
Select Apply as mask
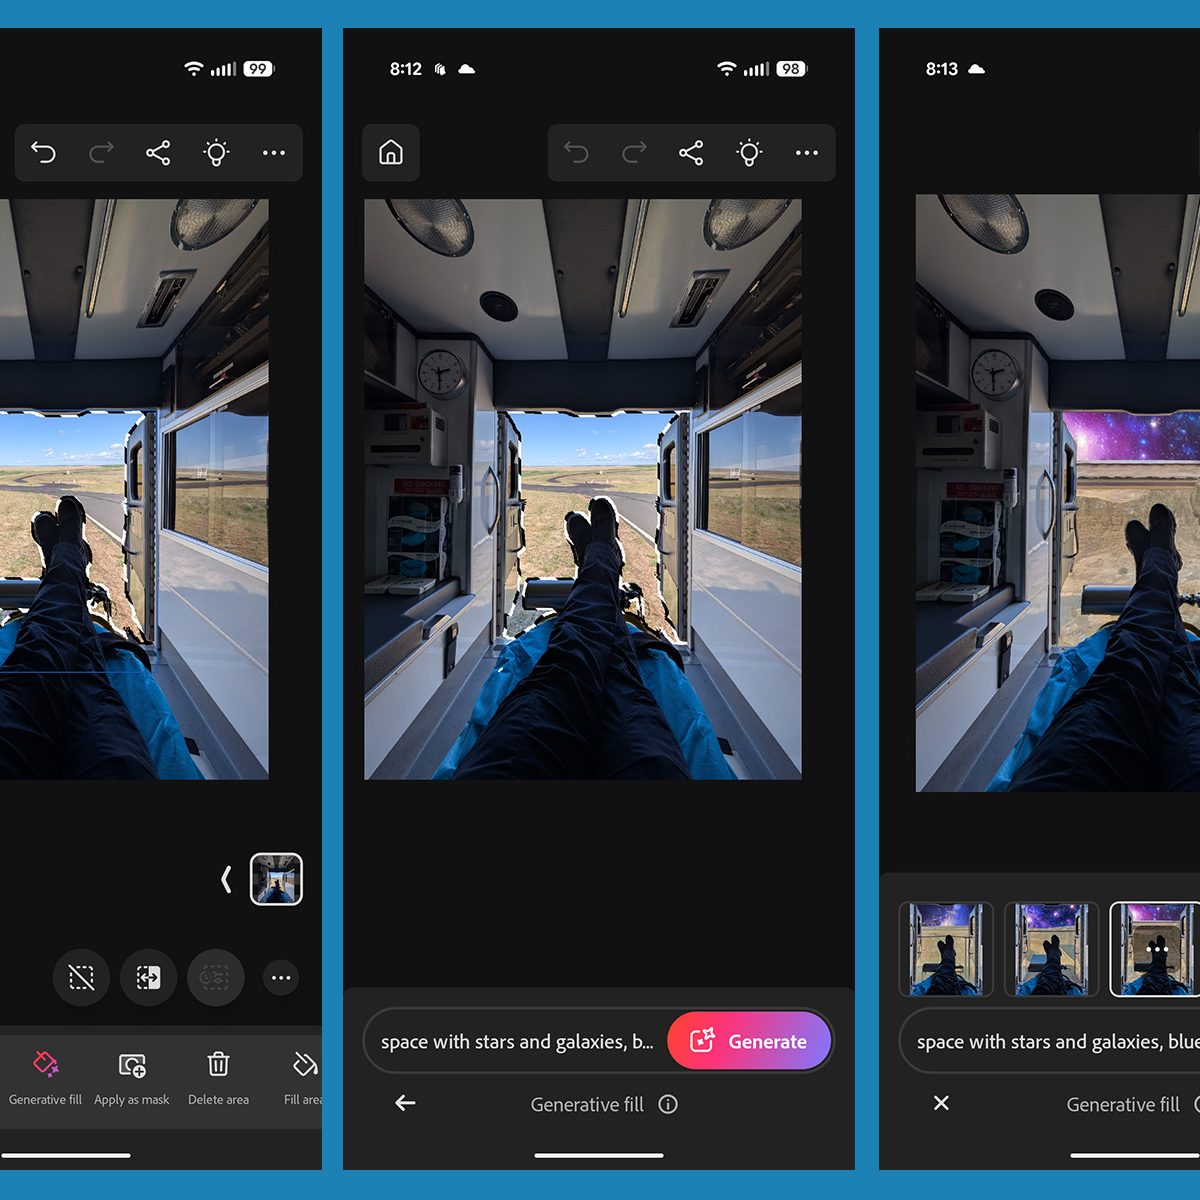tap(132, 1077)
